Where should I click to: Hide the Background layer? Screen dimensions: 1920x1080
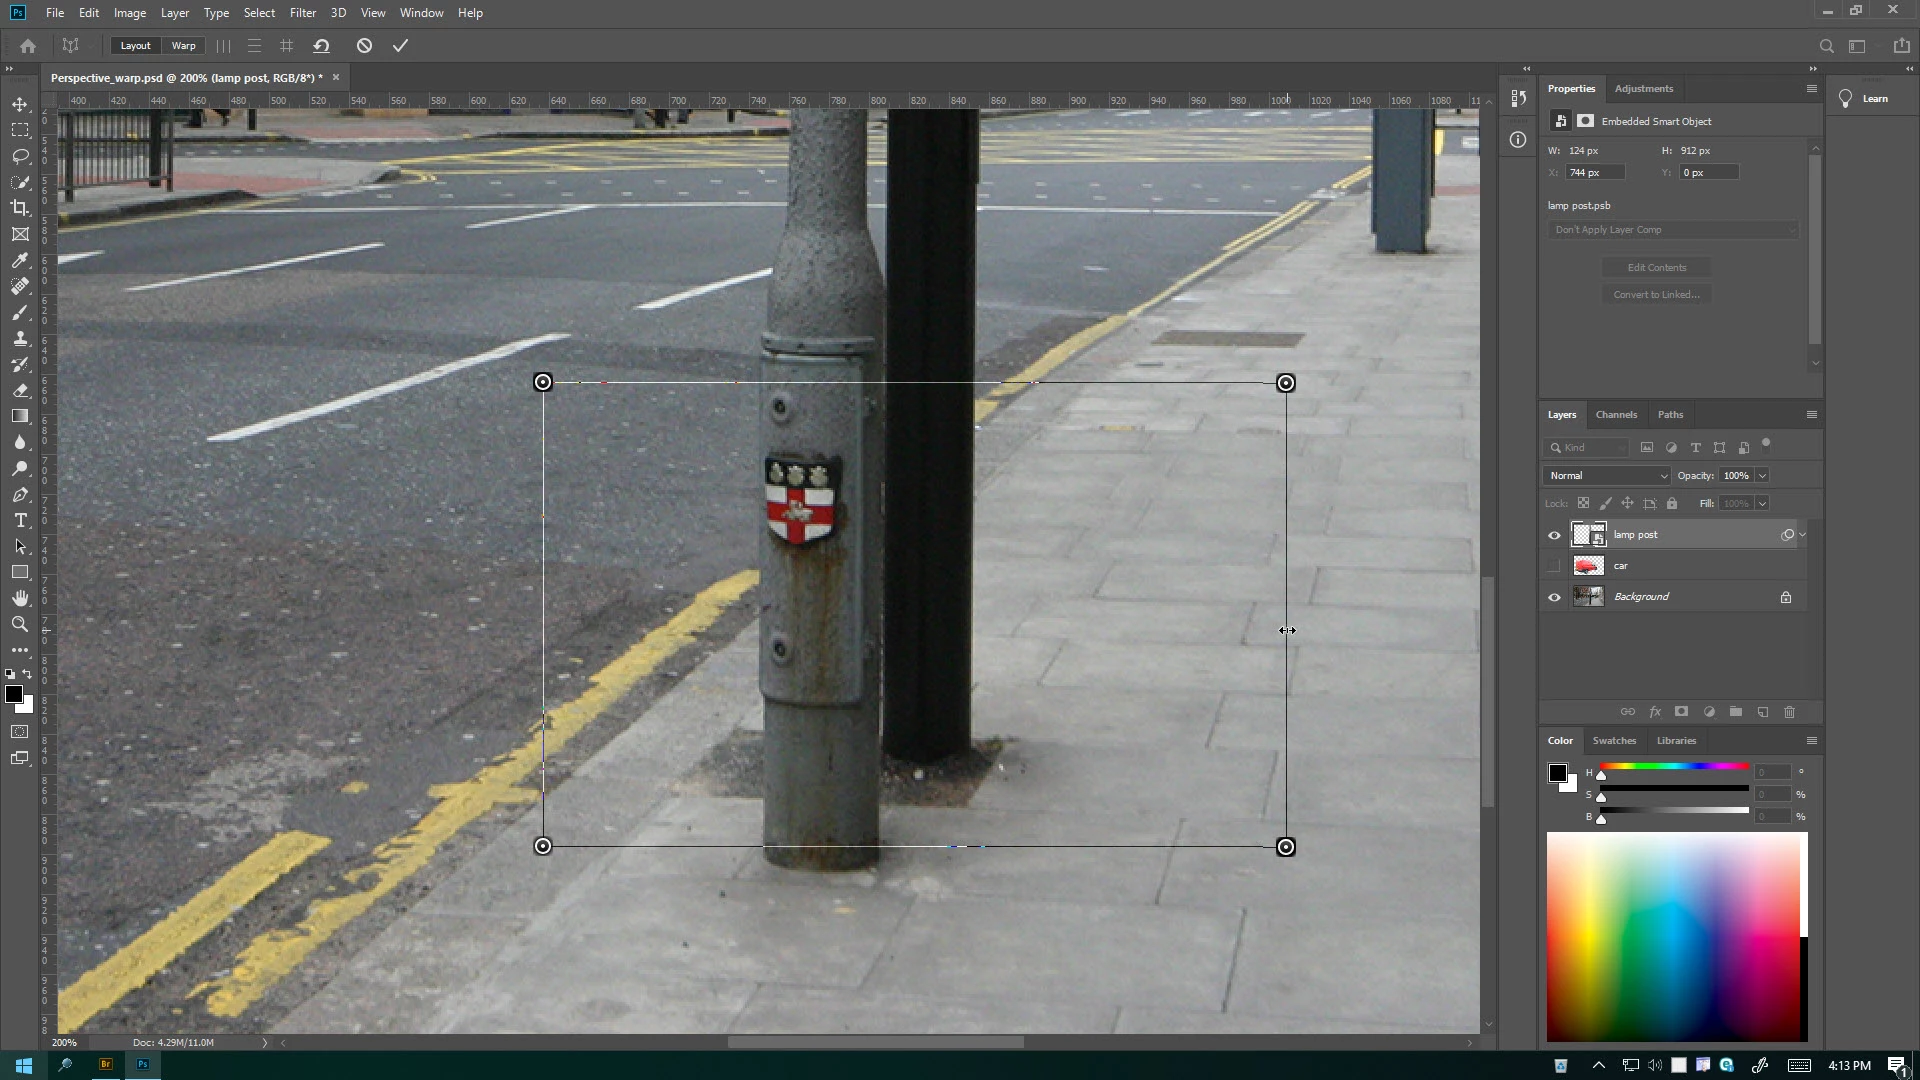pyautogui.click(x=1554, y=597)
